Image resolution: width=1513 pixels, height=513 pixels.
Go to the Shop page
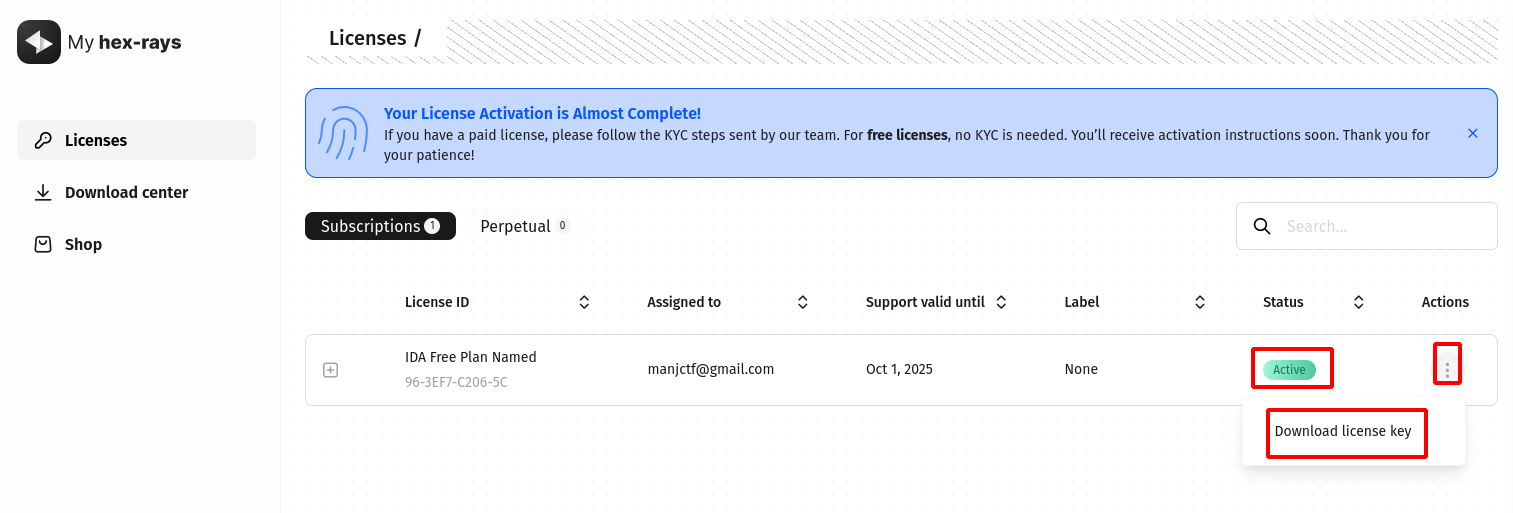click(83, 244)
